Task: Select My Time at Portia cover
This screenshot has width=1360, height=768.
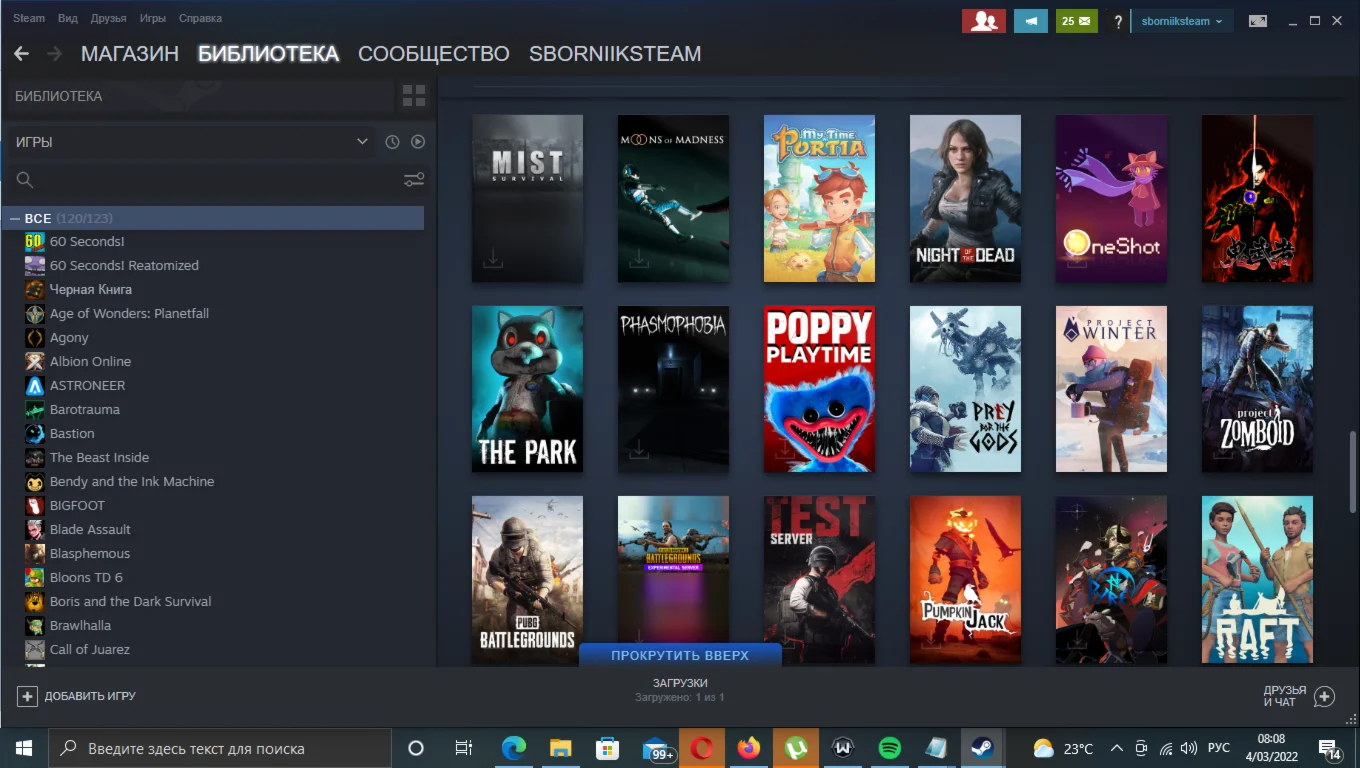Action: pos(819,198)
